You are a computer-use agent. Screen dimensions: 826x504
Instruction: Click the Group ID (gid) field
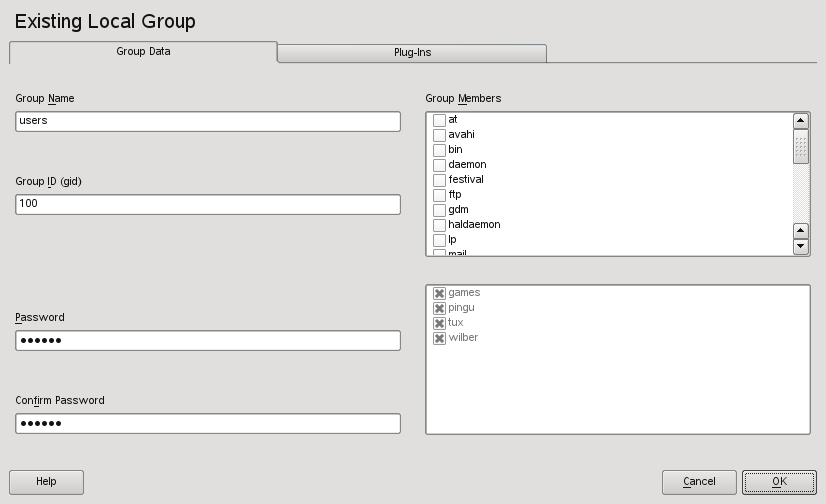point(208,204)
